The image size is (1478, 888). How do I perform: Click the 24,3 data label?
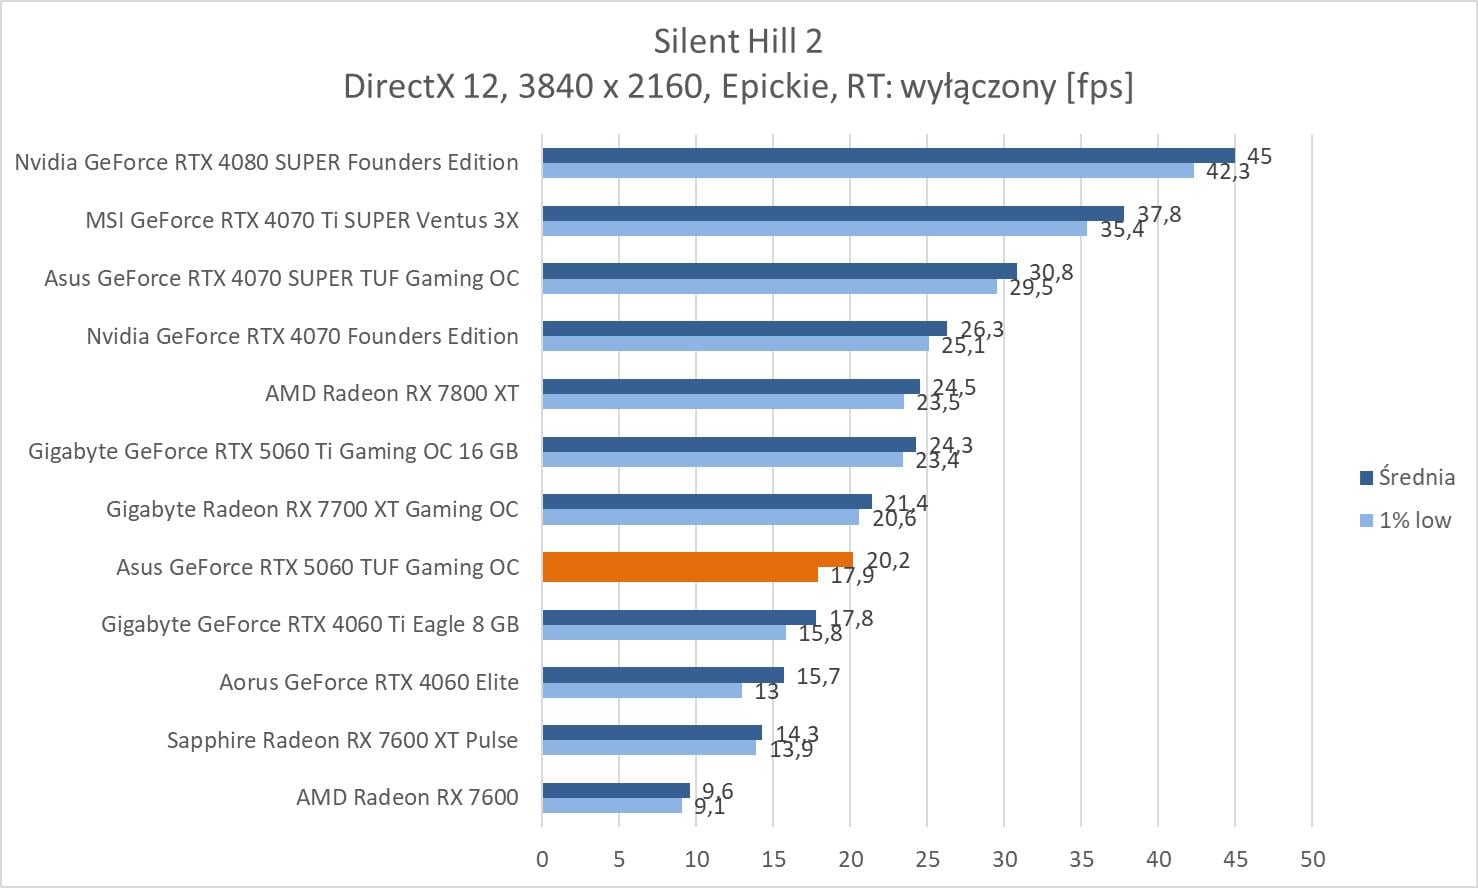951,445
